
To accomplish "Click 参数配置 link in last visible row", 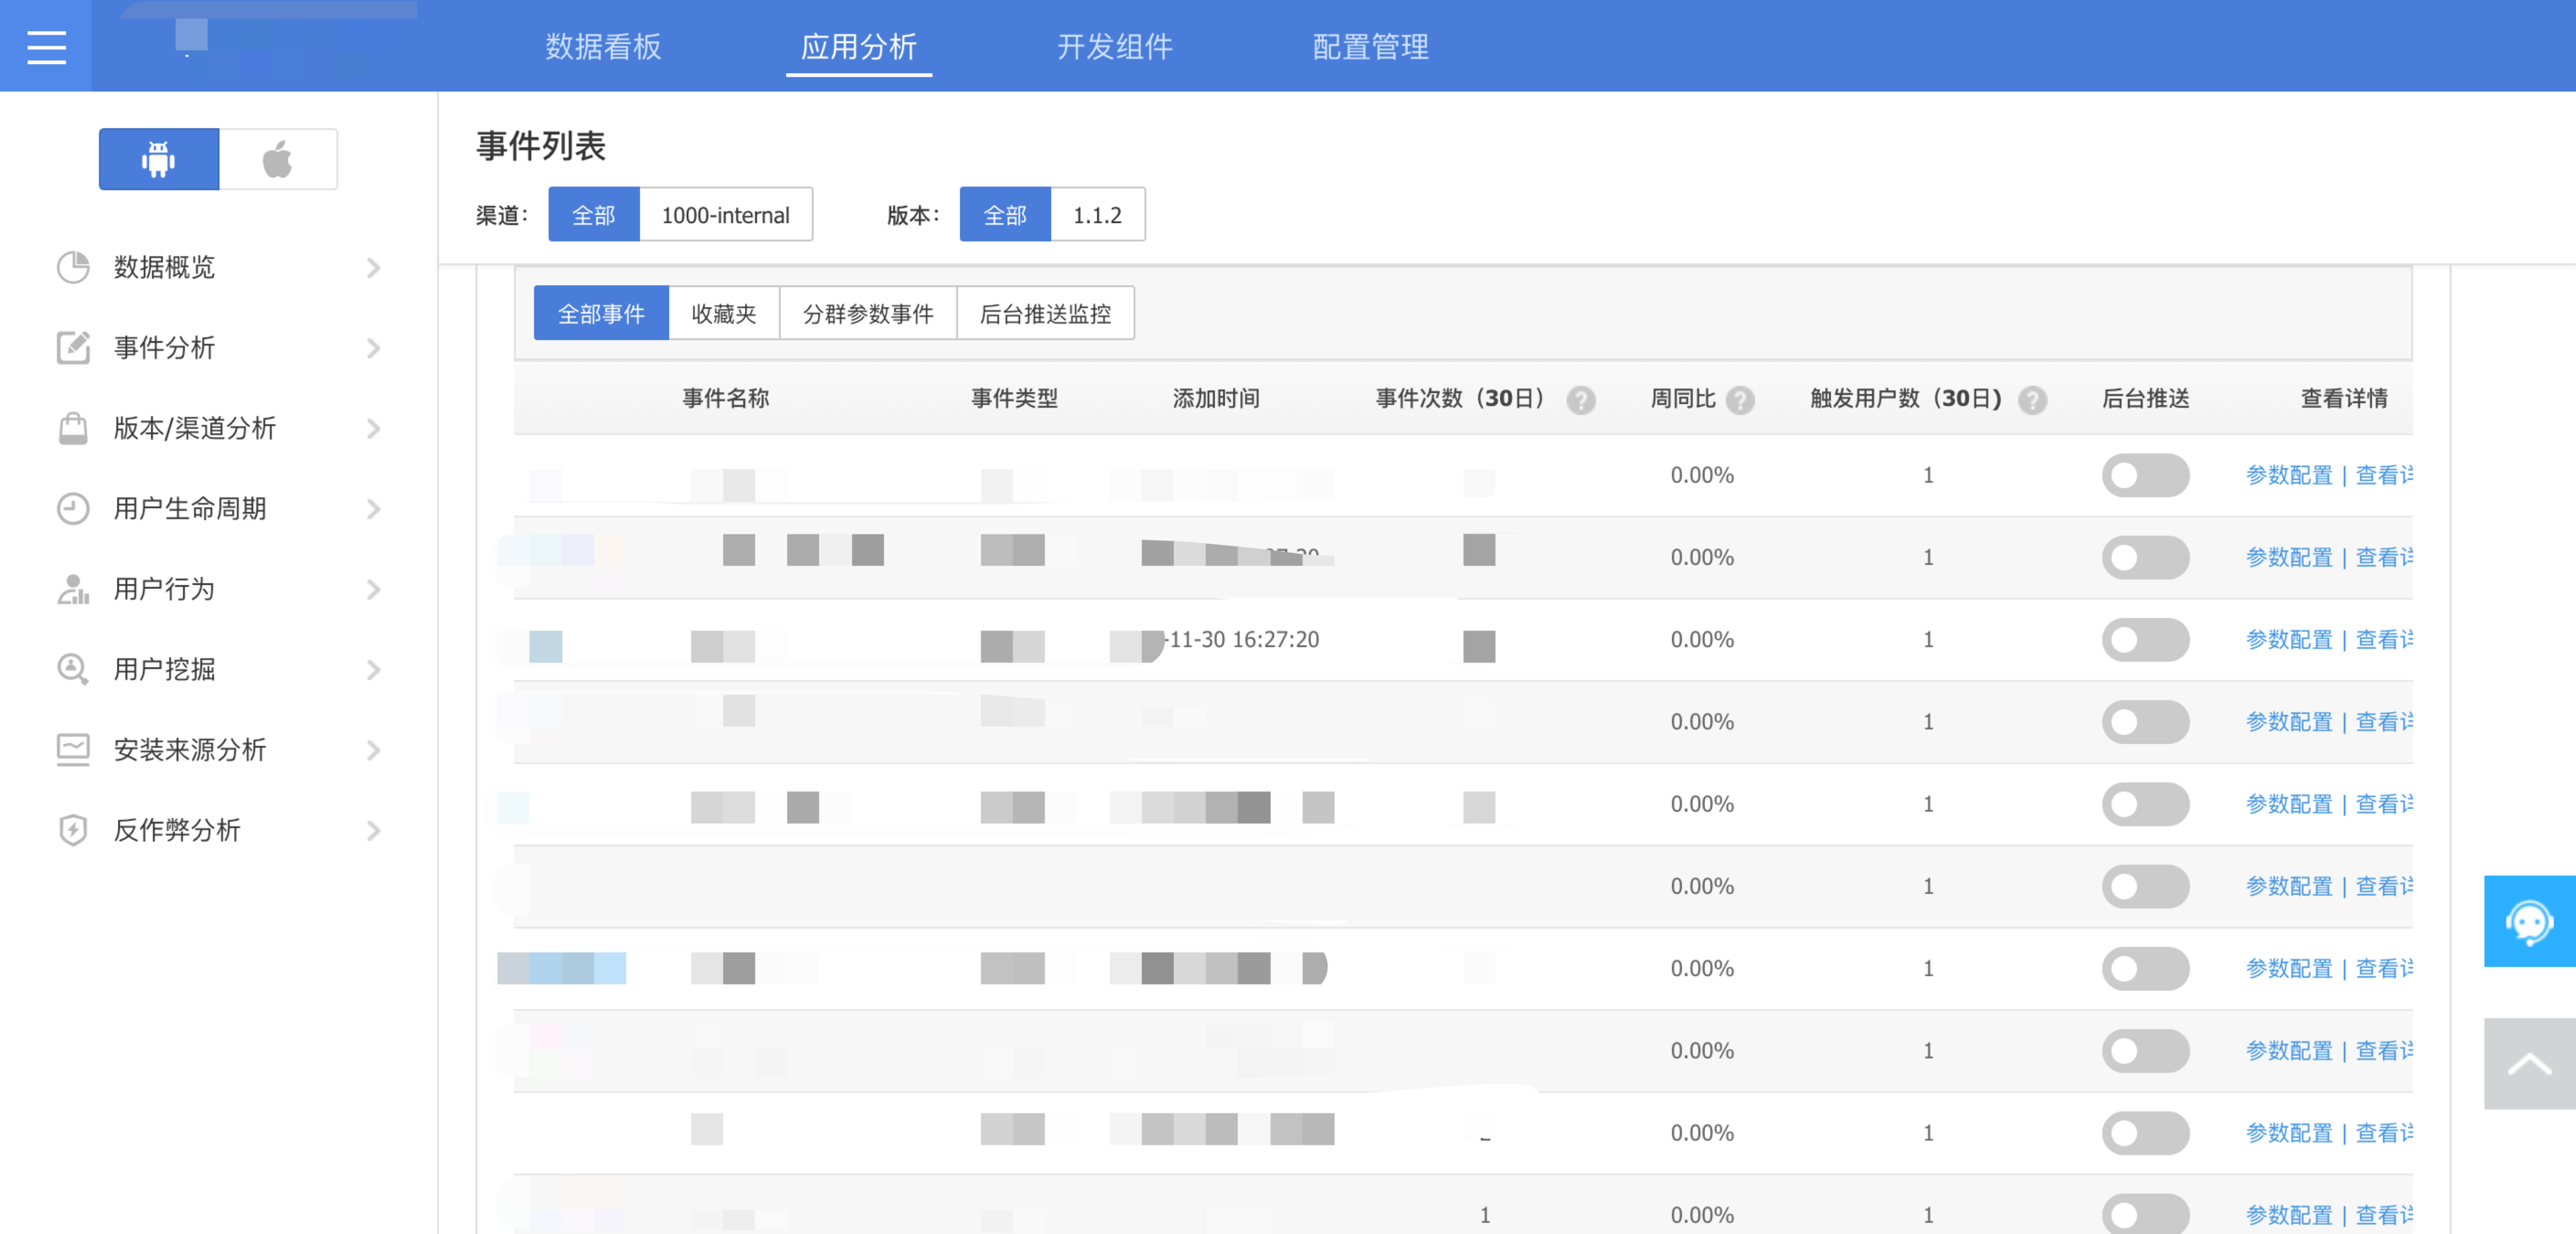I will [2289, 1215].
